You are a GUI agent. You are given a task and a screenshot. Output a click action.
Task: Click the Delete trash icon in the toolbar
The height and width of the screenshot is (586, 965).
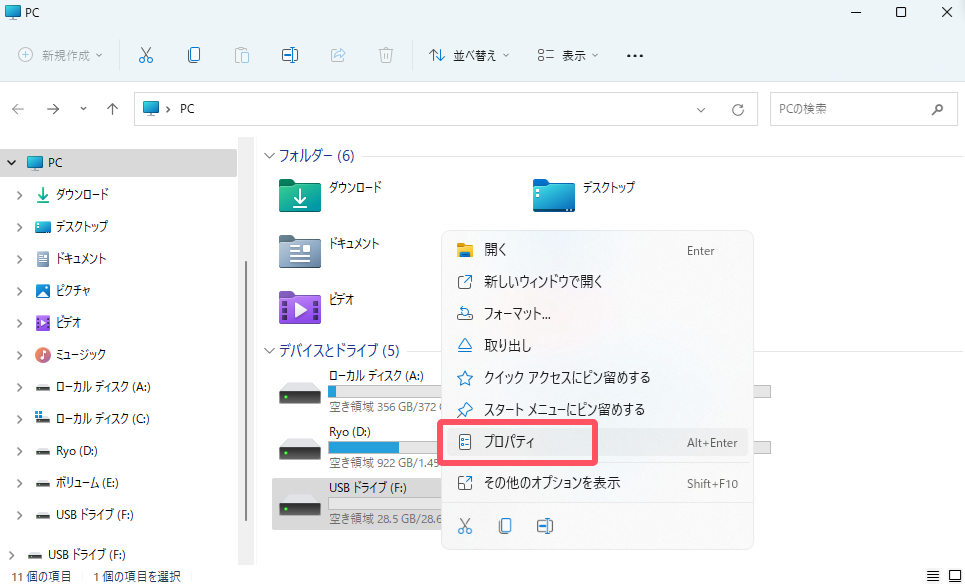tap(385, 55)
